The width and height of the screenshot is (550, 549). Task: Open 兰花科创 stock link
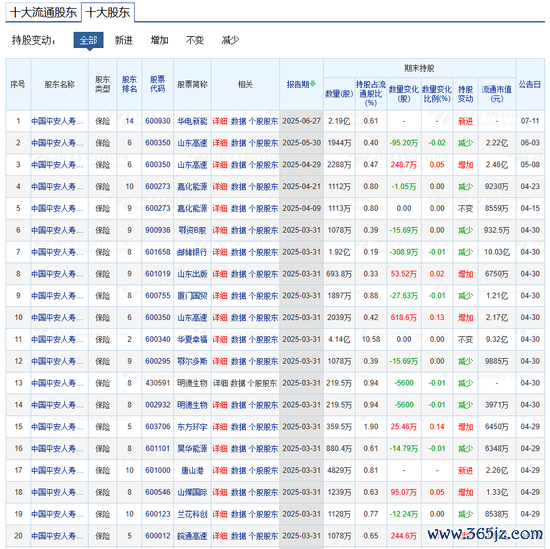(x=192, y=514)
